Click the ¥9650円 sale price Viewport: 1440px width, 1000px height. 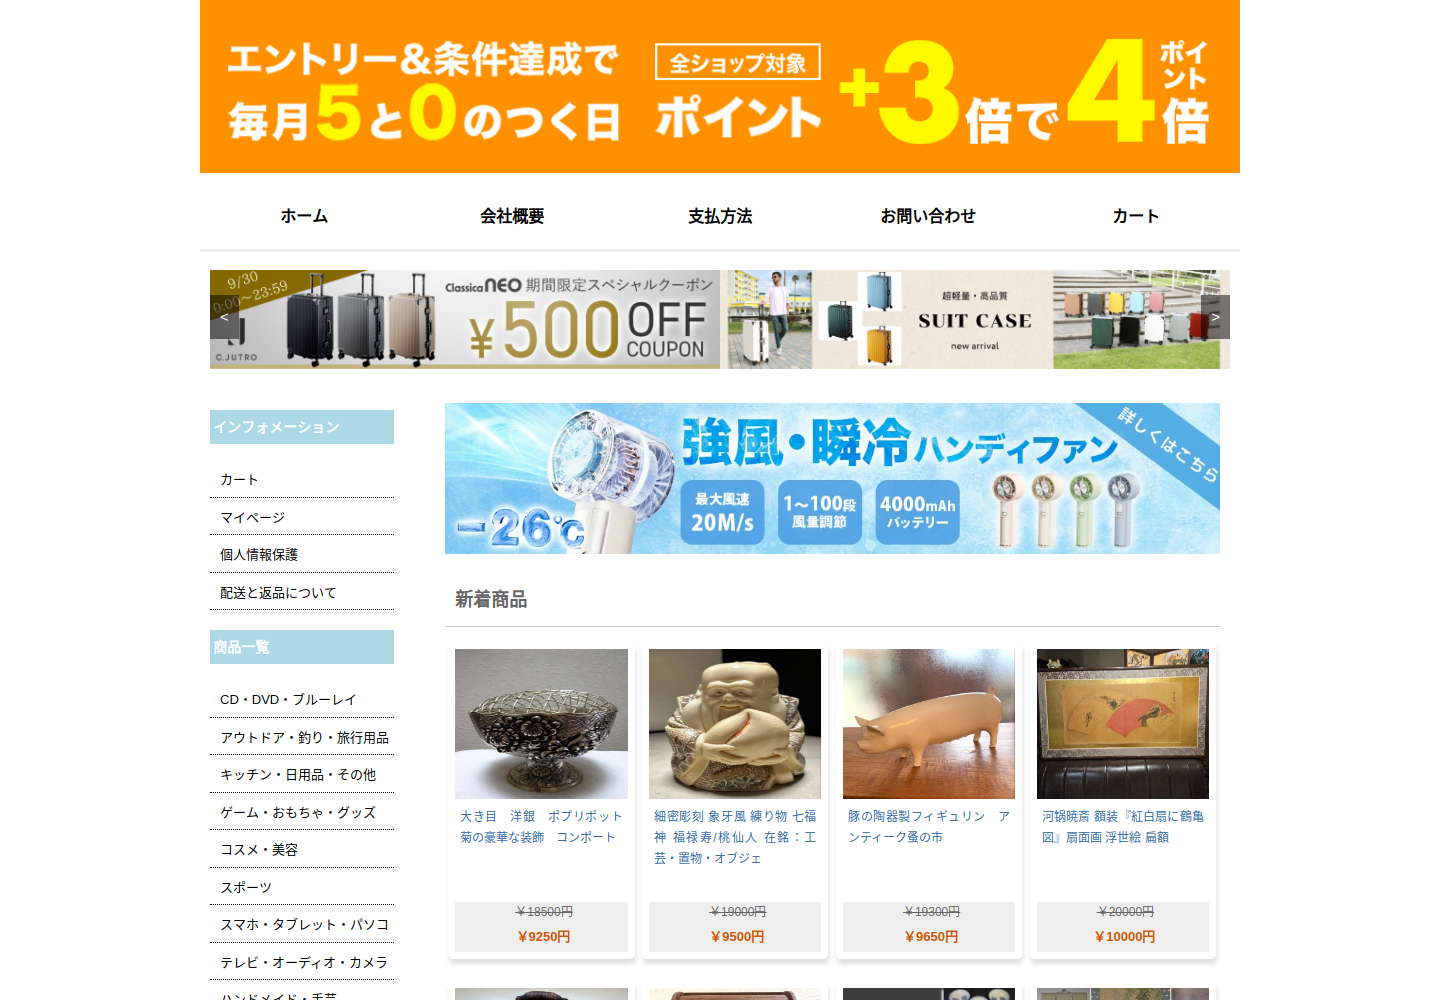[x=931, y=937]
